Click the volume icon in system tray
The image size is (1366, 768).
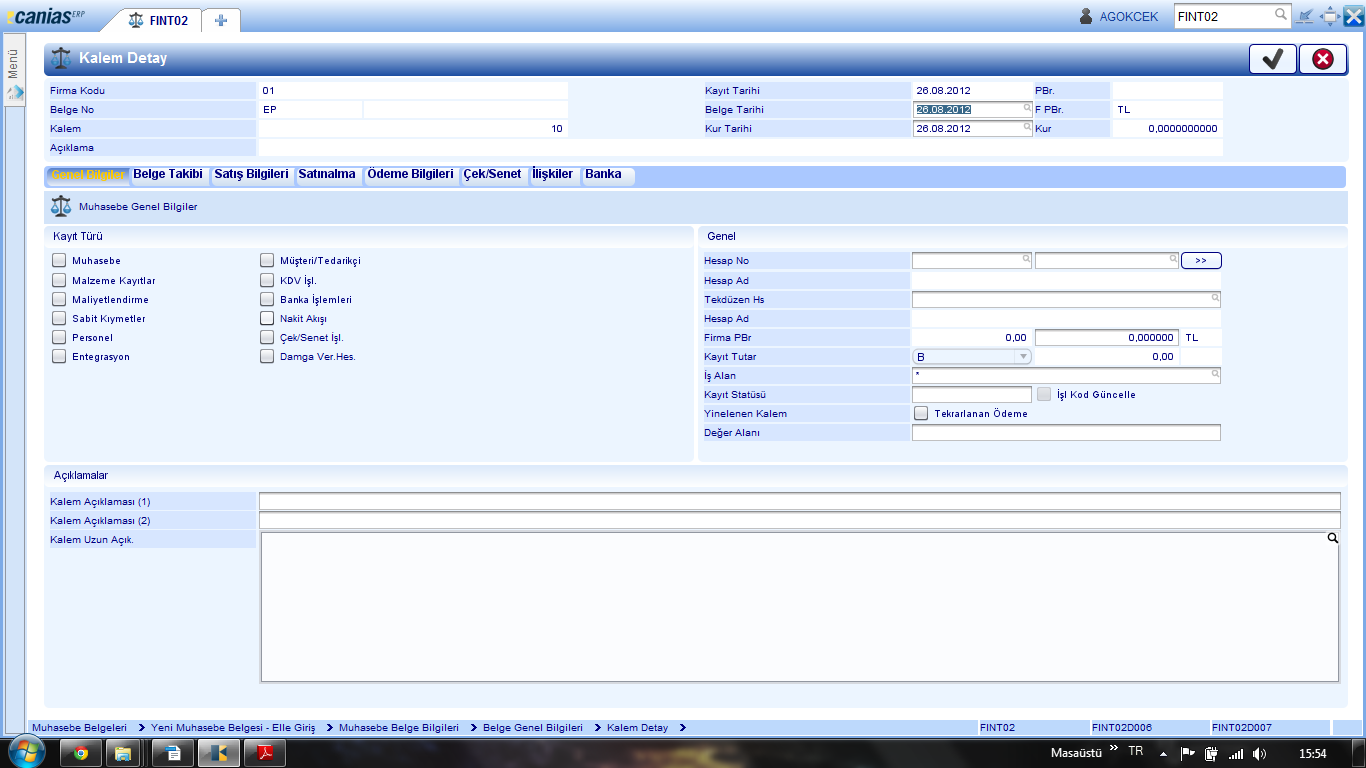click(x=1260, y=753)
